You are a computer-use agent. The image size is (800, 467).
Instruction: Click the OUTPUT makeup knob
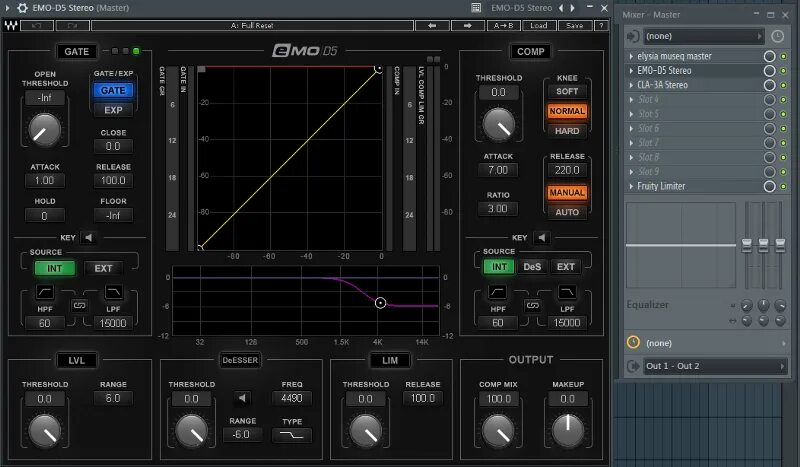[567, 430]
